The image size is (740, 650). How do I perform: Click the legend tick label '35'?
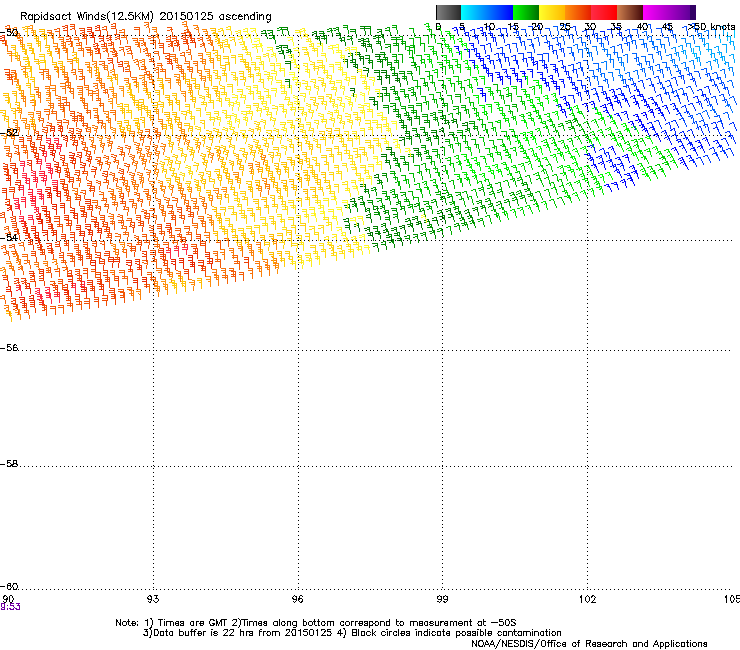click(616, 27)
